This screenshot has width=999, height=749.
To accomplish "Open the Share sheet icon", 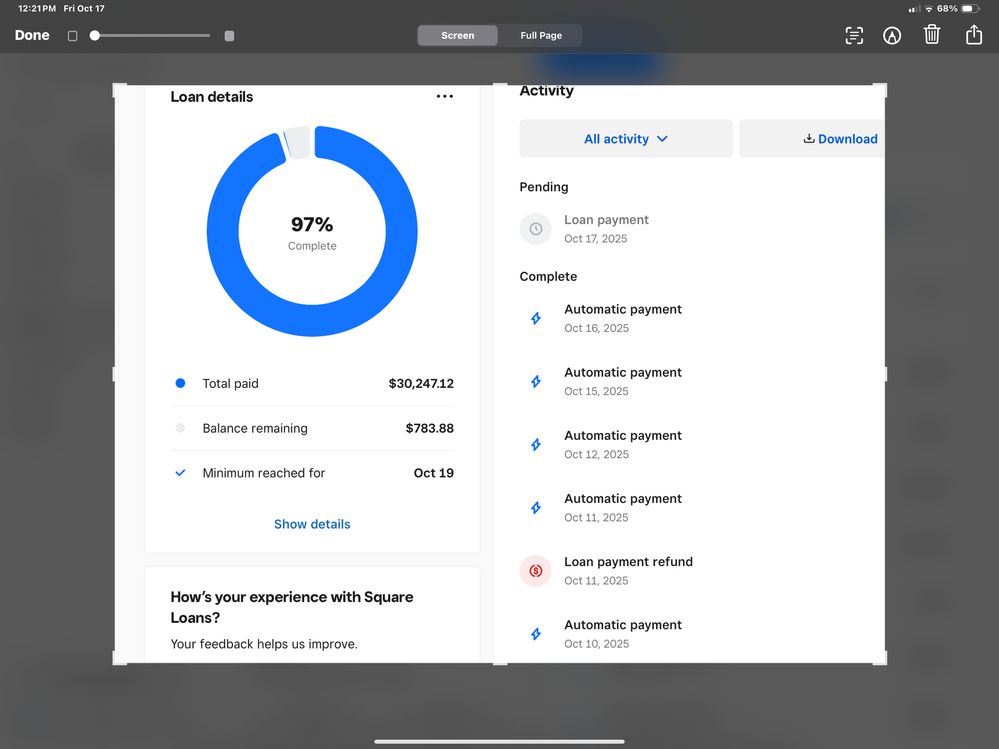I will tap(973, 35).
